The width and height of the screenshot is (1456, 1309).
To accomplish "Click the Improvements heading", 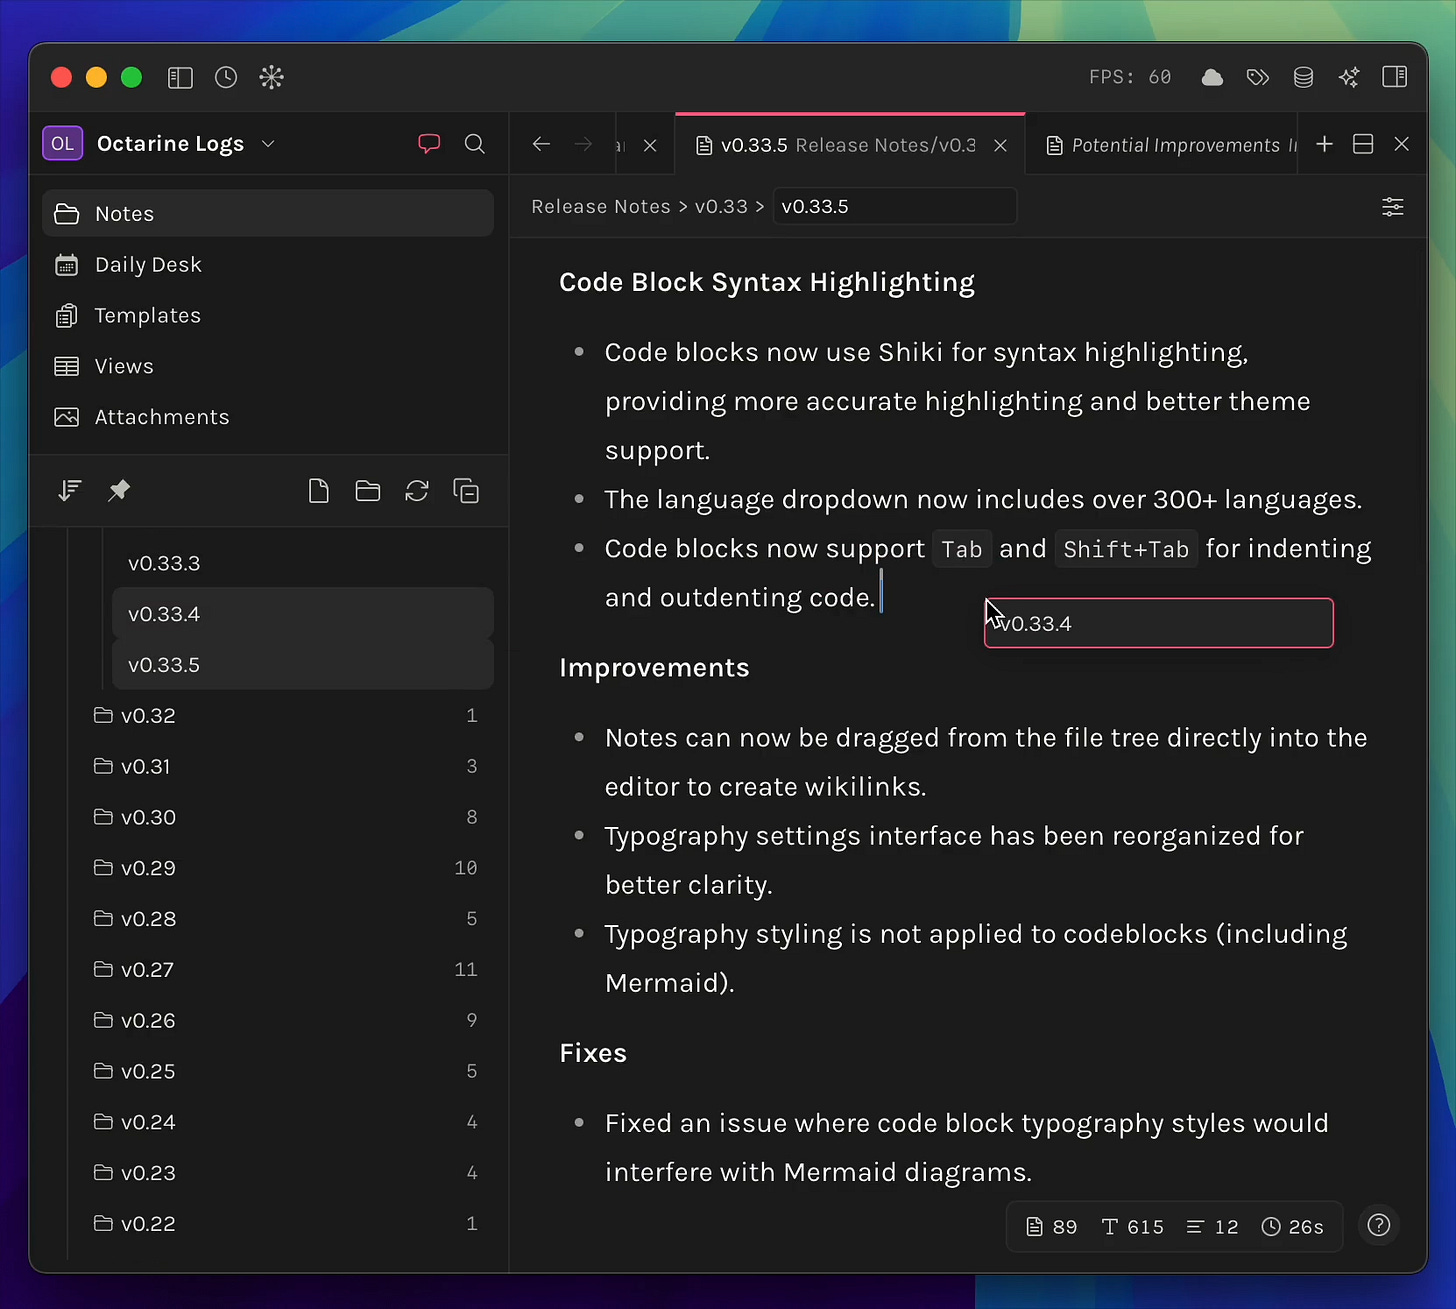I will point(654,668).
